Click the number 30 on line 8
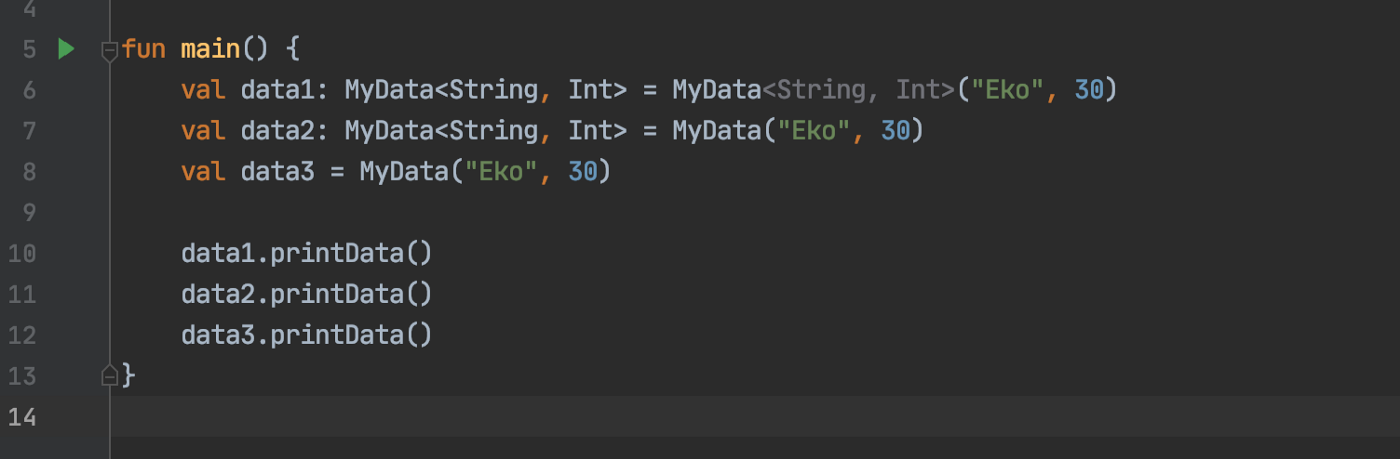Image resolution: width=1400 pixels, height=459 pixels. (x=583, y=172)
